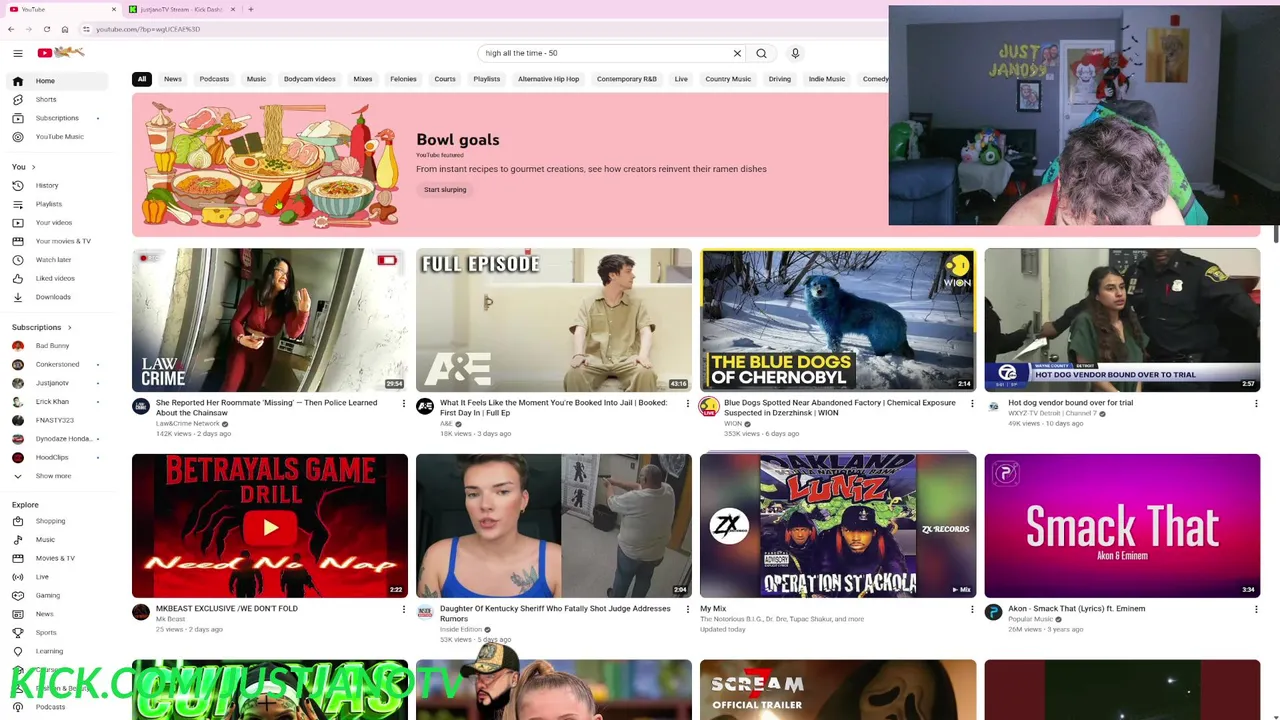This screenshot has height=720, width=1280.
Task: Open Blue Dogs of Chernobyl video title
Action: [840, 408]
